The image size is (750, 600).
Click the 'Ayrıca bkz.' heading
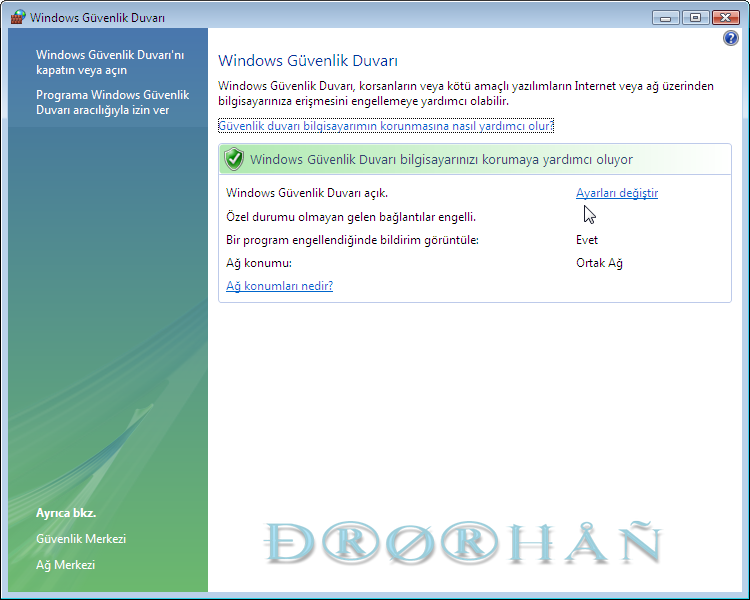pyautogui.click(x=66, y=513)
